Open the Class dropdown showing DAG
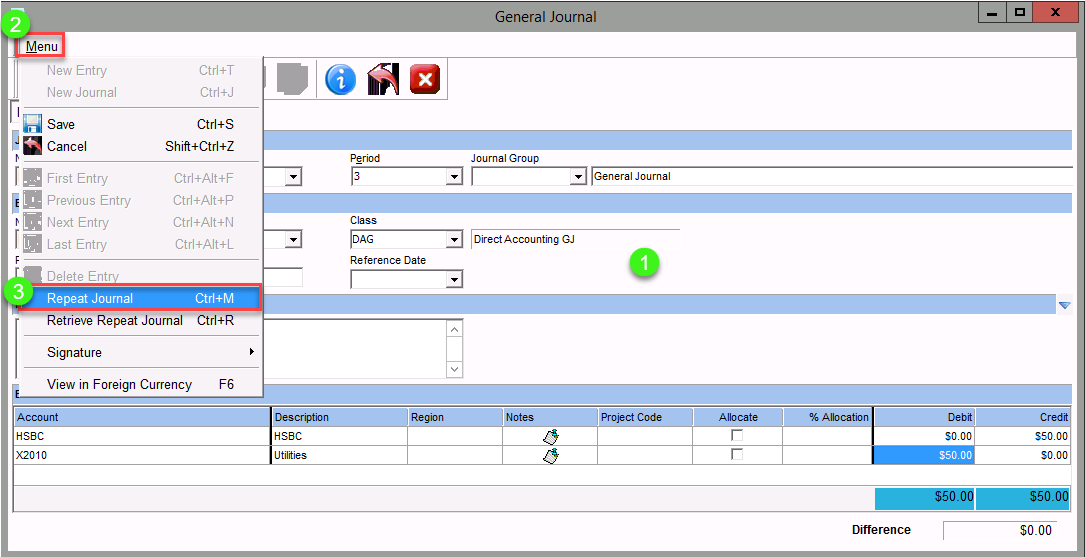1085x557 pixels. (x=454, y=240)
